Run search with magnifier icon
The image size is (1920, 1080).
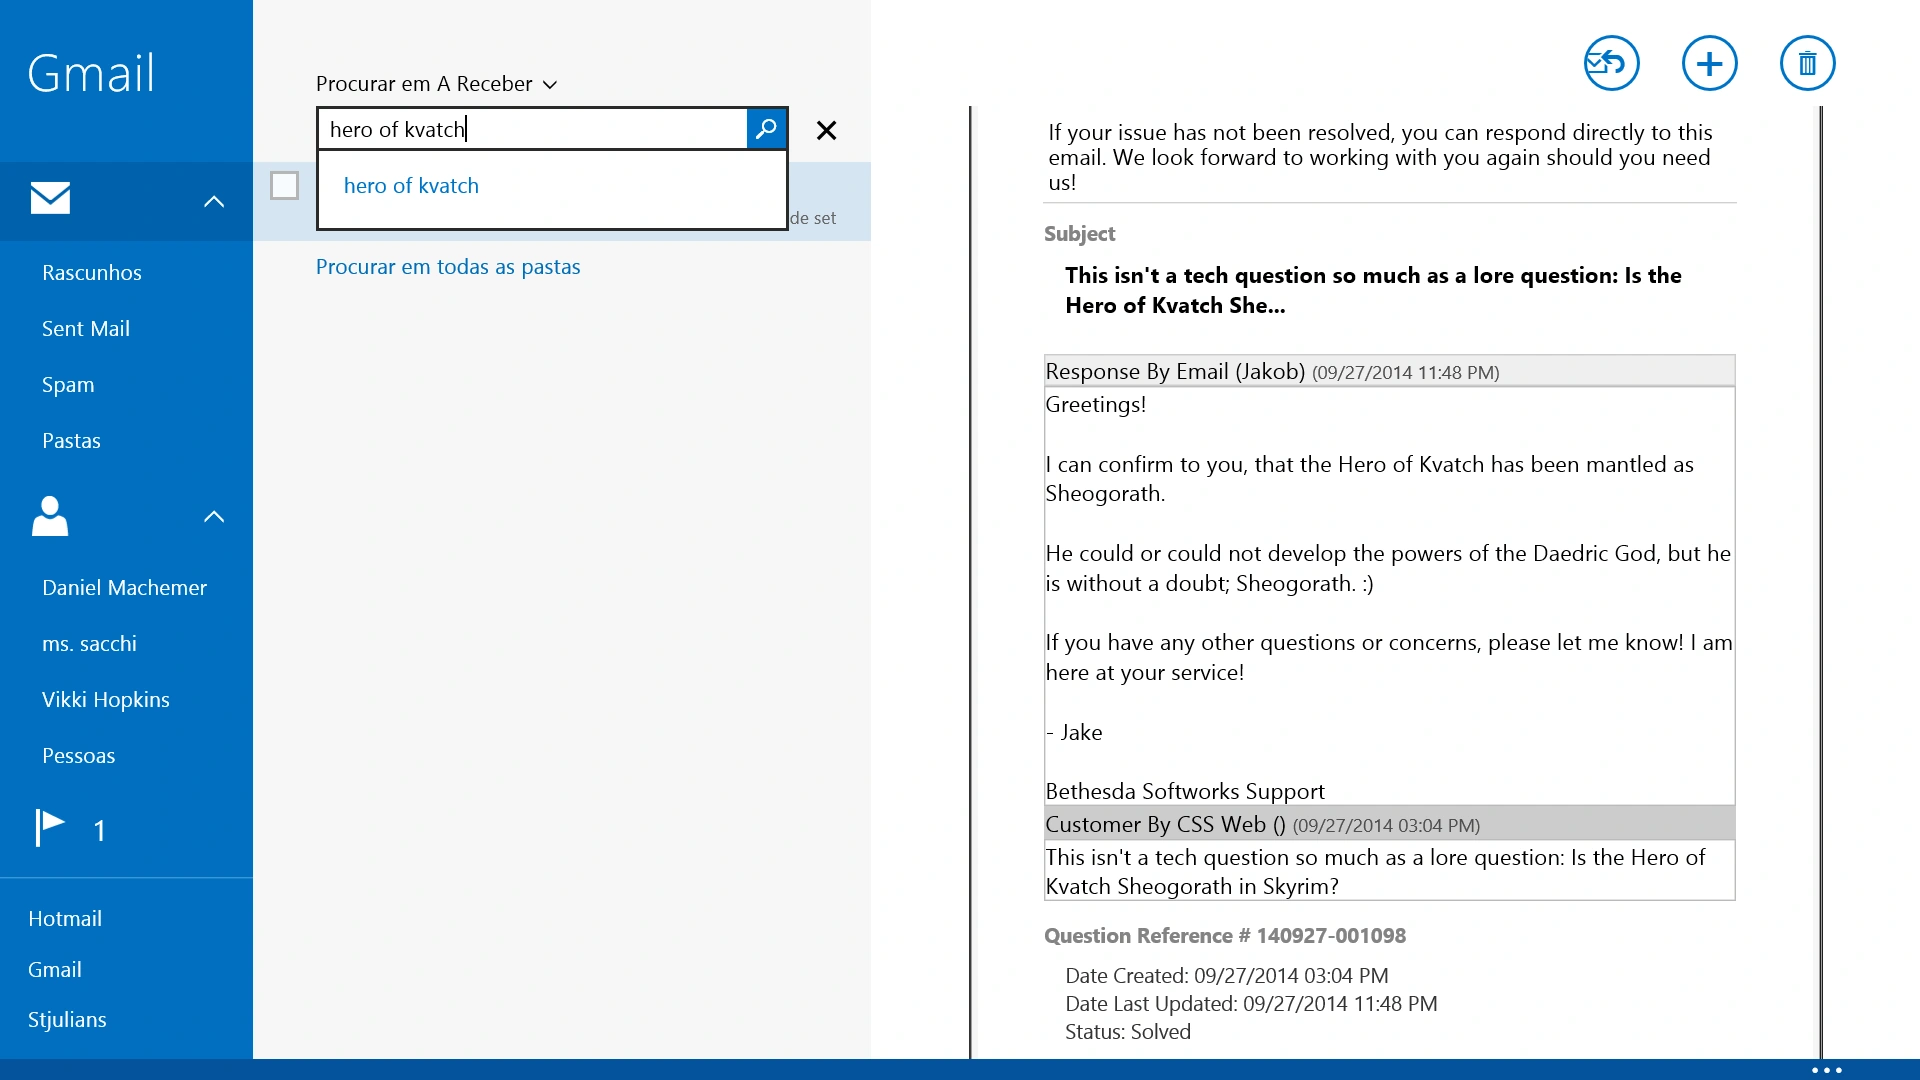[x=766, y=129]
